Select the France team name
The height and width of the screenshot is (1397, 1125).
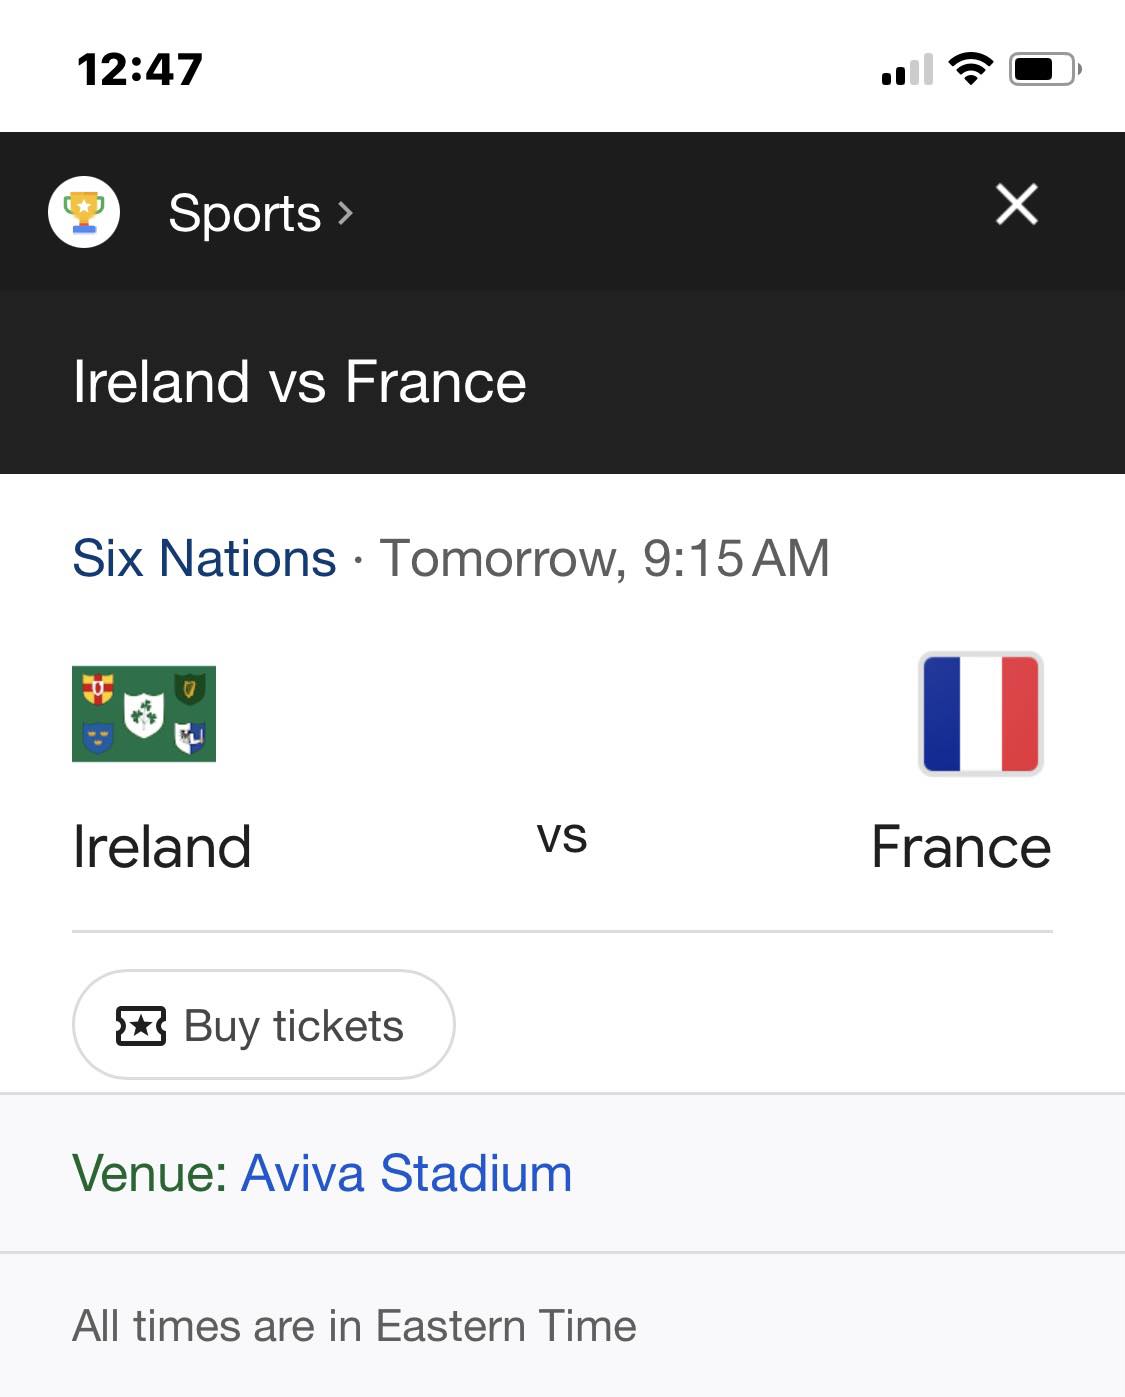click(x=961, y=847)
